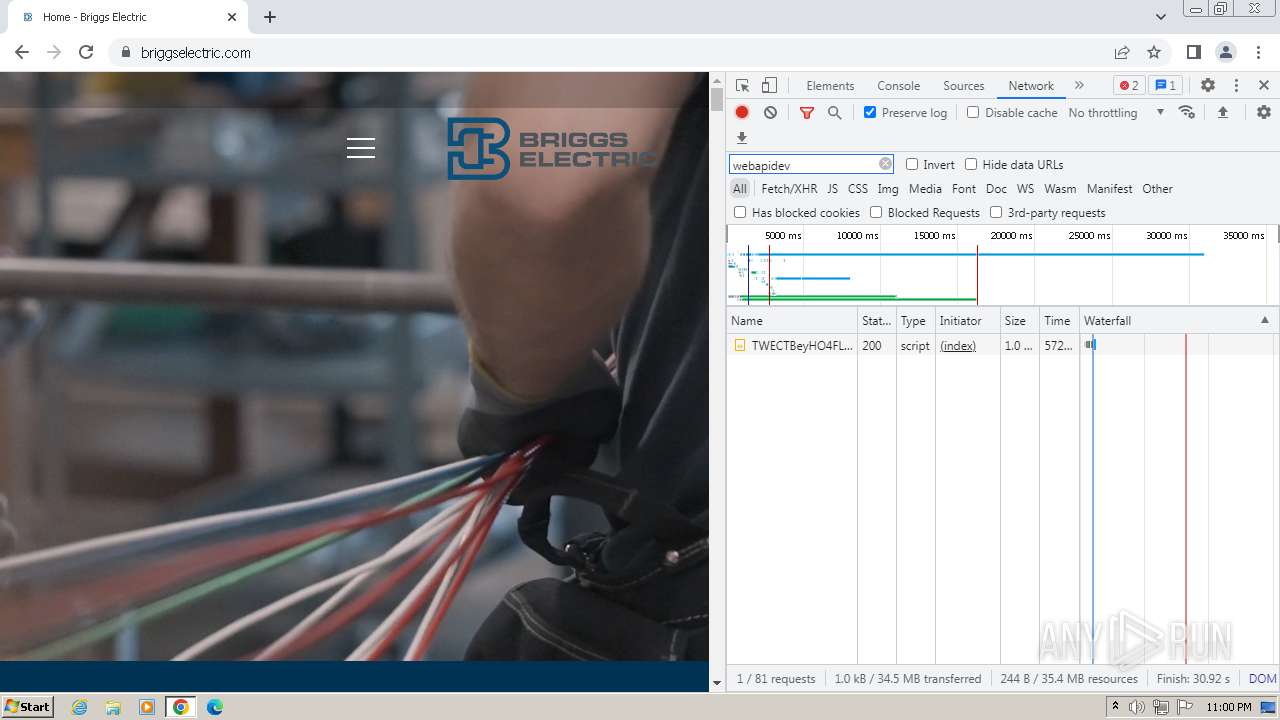The width and height of the screenshot is (1280, 720).
Task: Switch to the Console tab
Action: [898, 86]
